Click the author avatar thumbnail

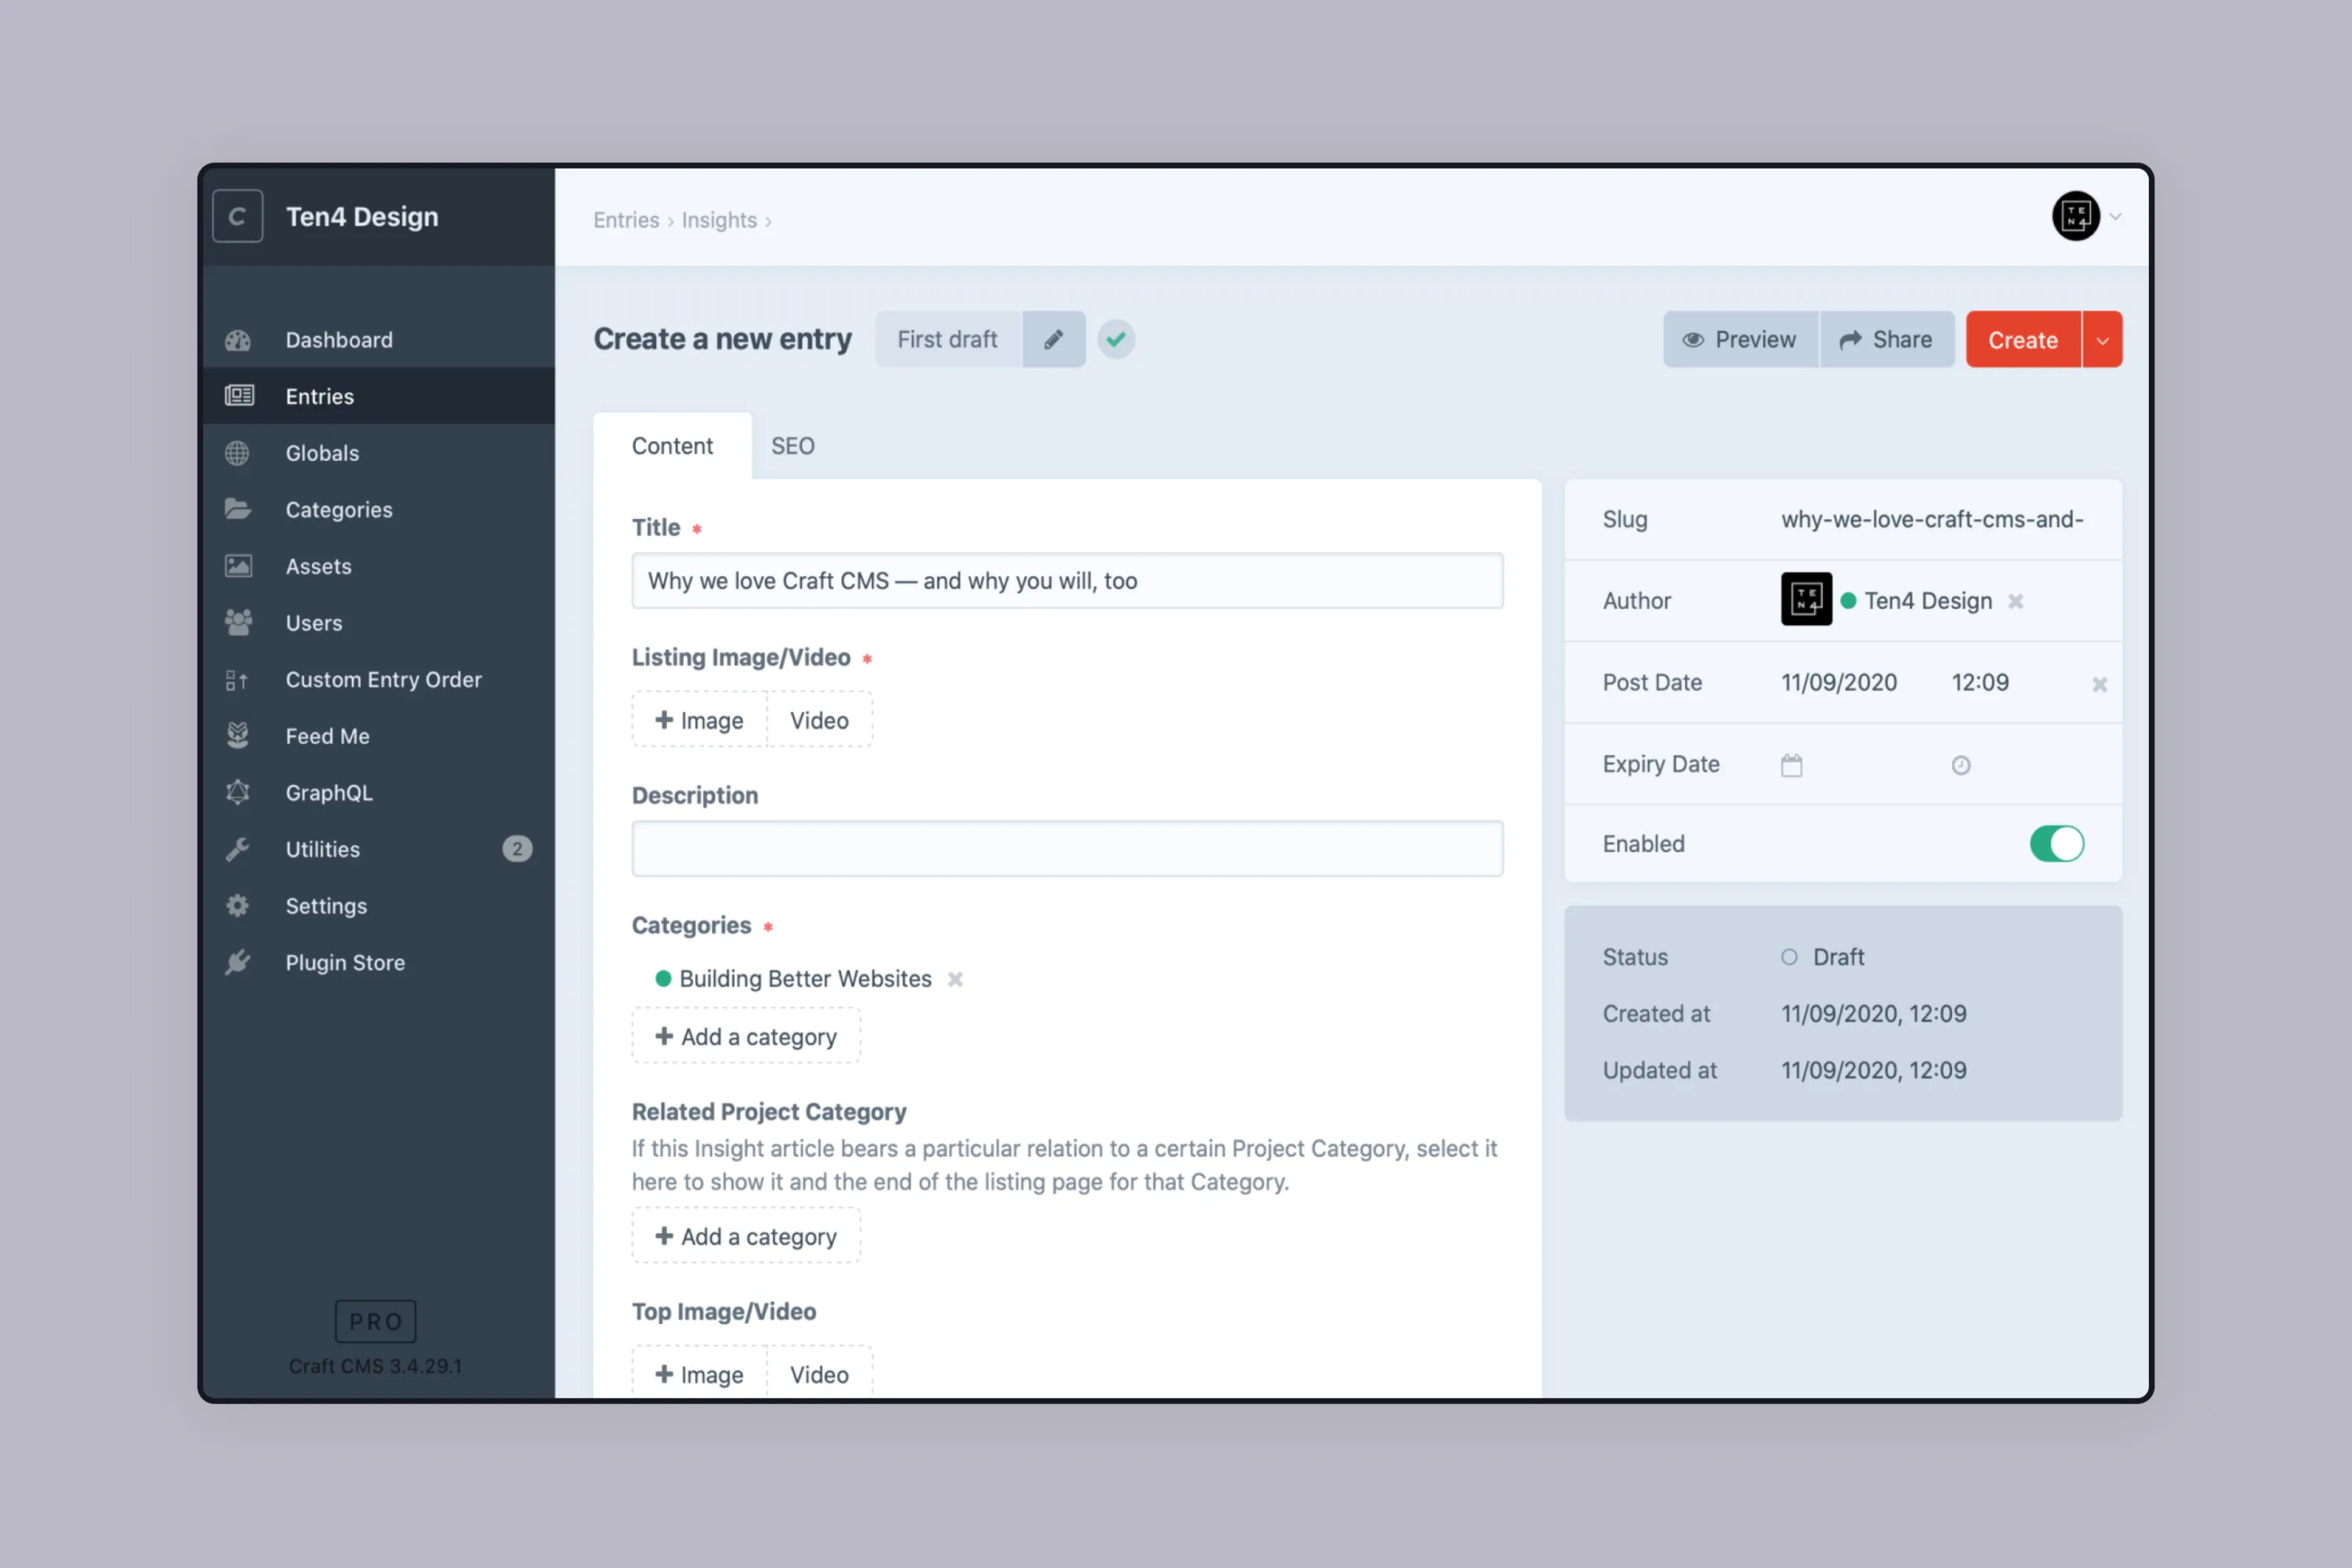pos(1806,599)
